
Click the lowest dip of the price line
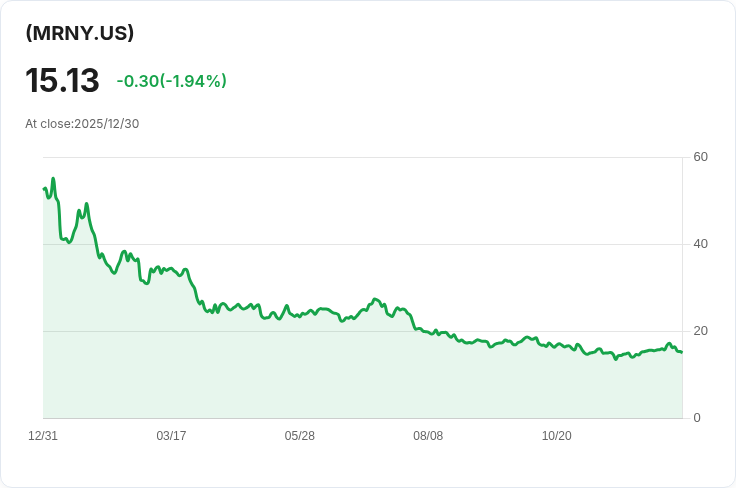pyautogui.click(x=616, y=359)
